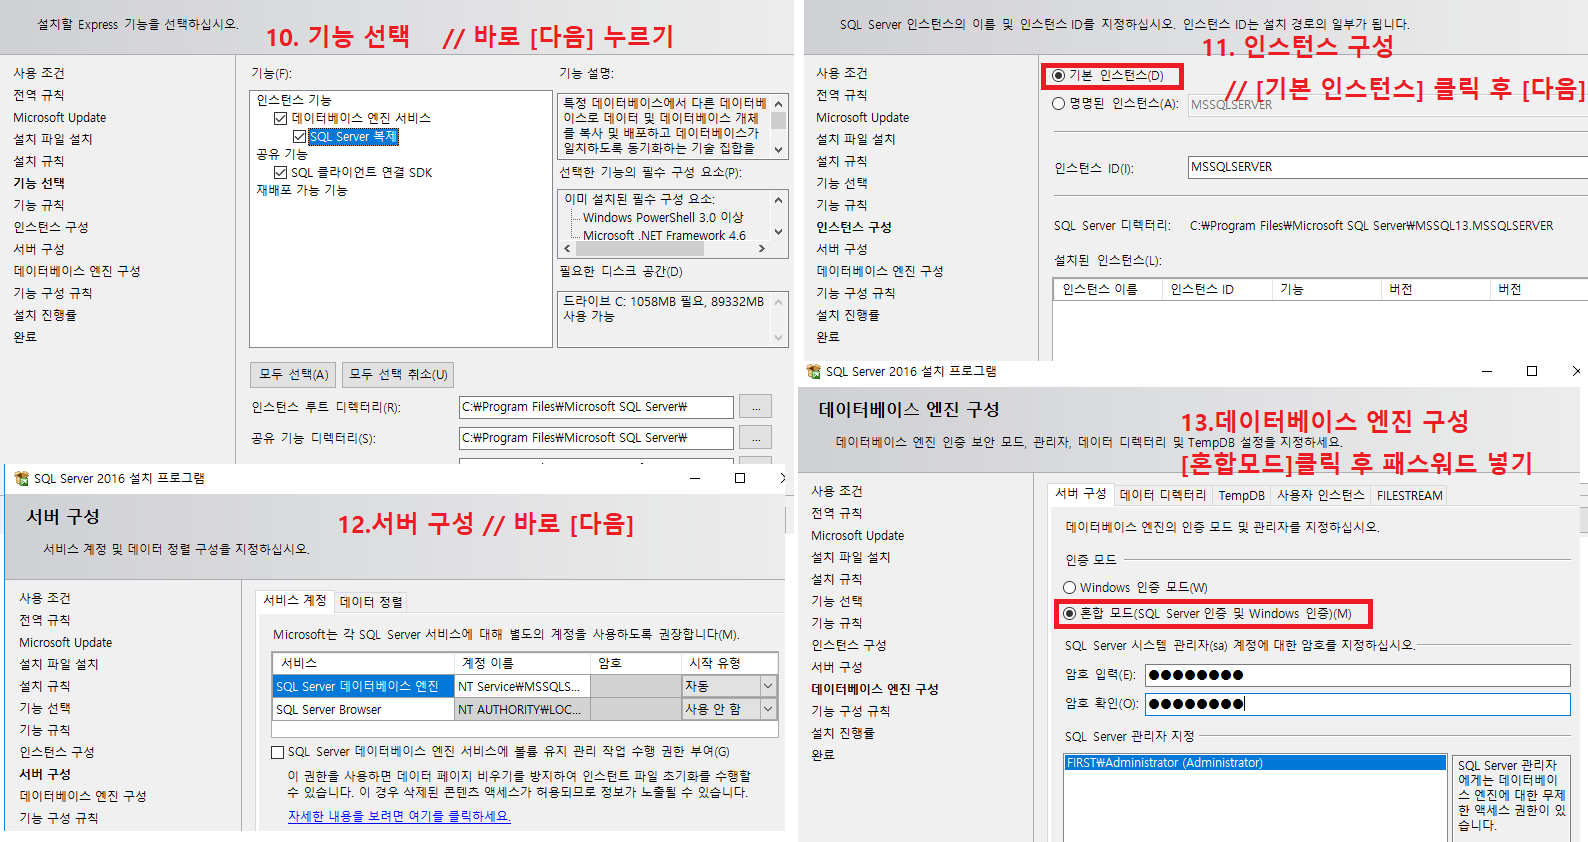This screenshot has width=1588, height=842.
Task: Select 혼합 모드 authentication radio button
Action: [x=1069, y=613]
